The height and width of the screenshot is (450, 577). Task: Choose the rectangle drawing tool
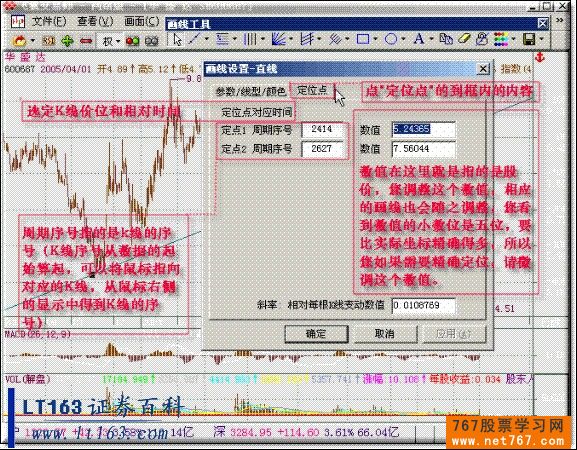[x=362, y=39]
